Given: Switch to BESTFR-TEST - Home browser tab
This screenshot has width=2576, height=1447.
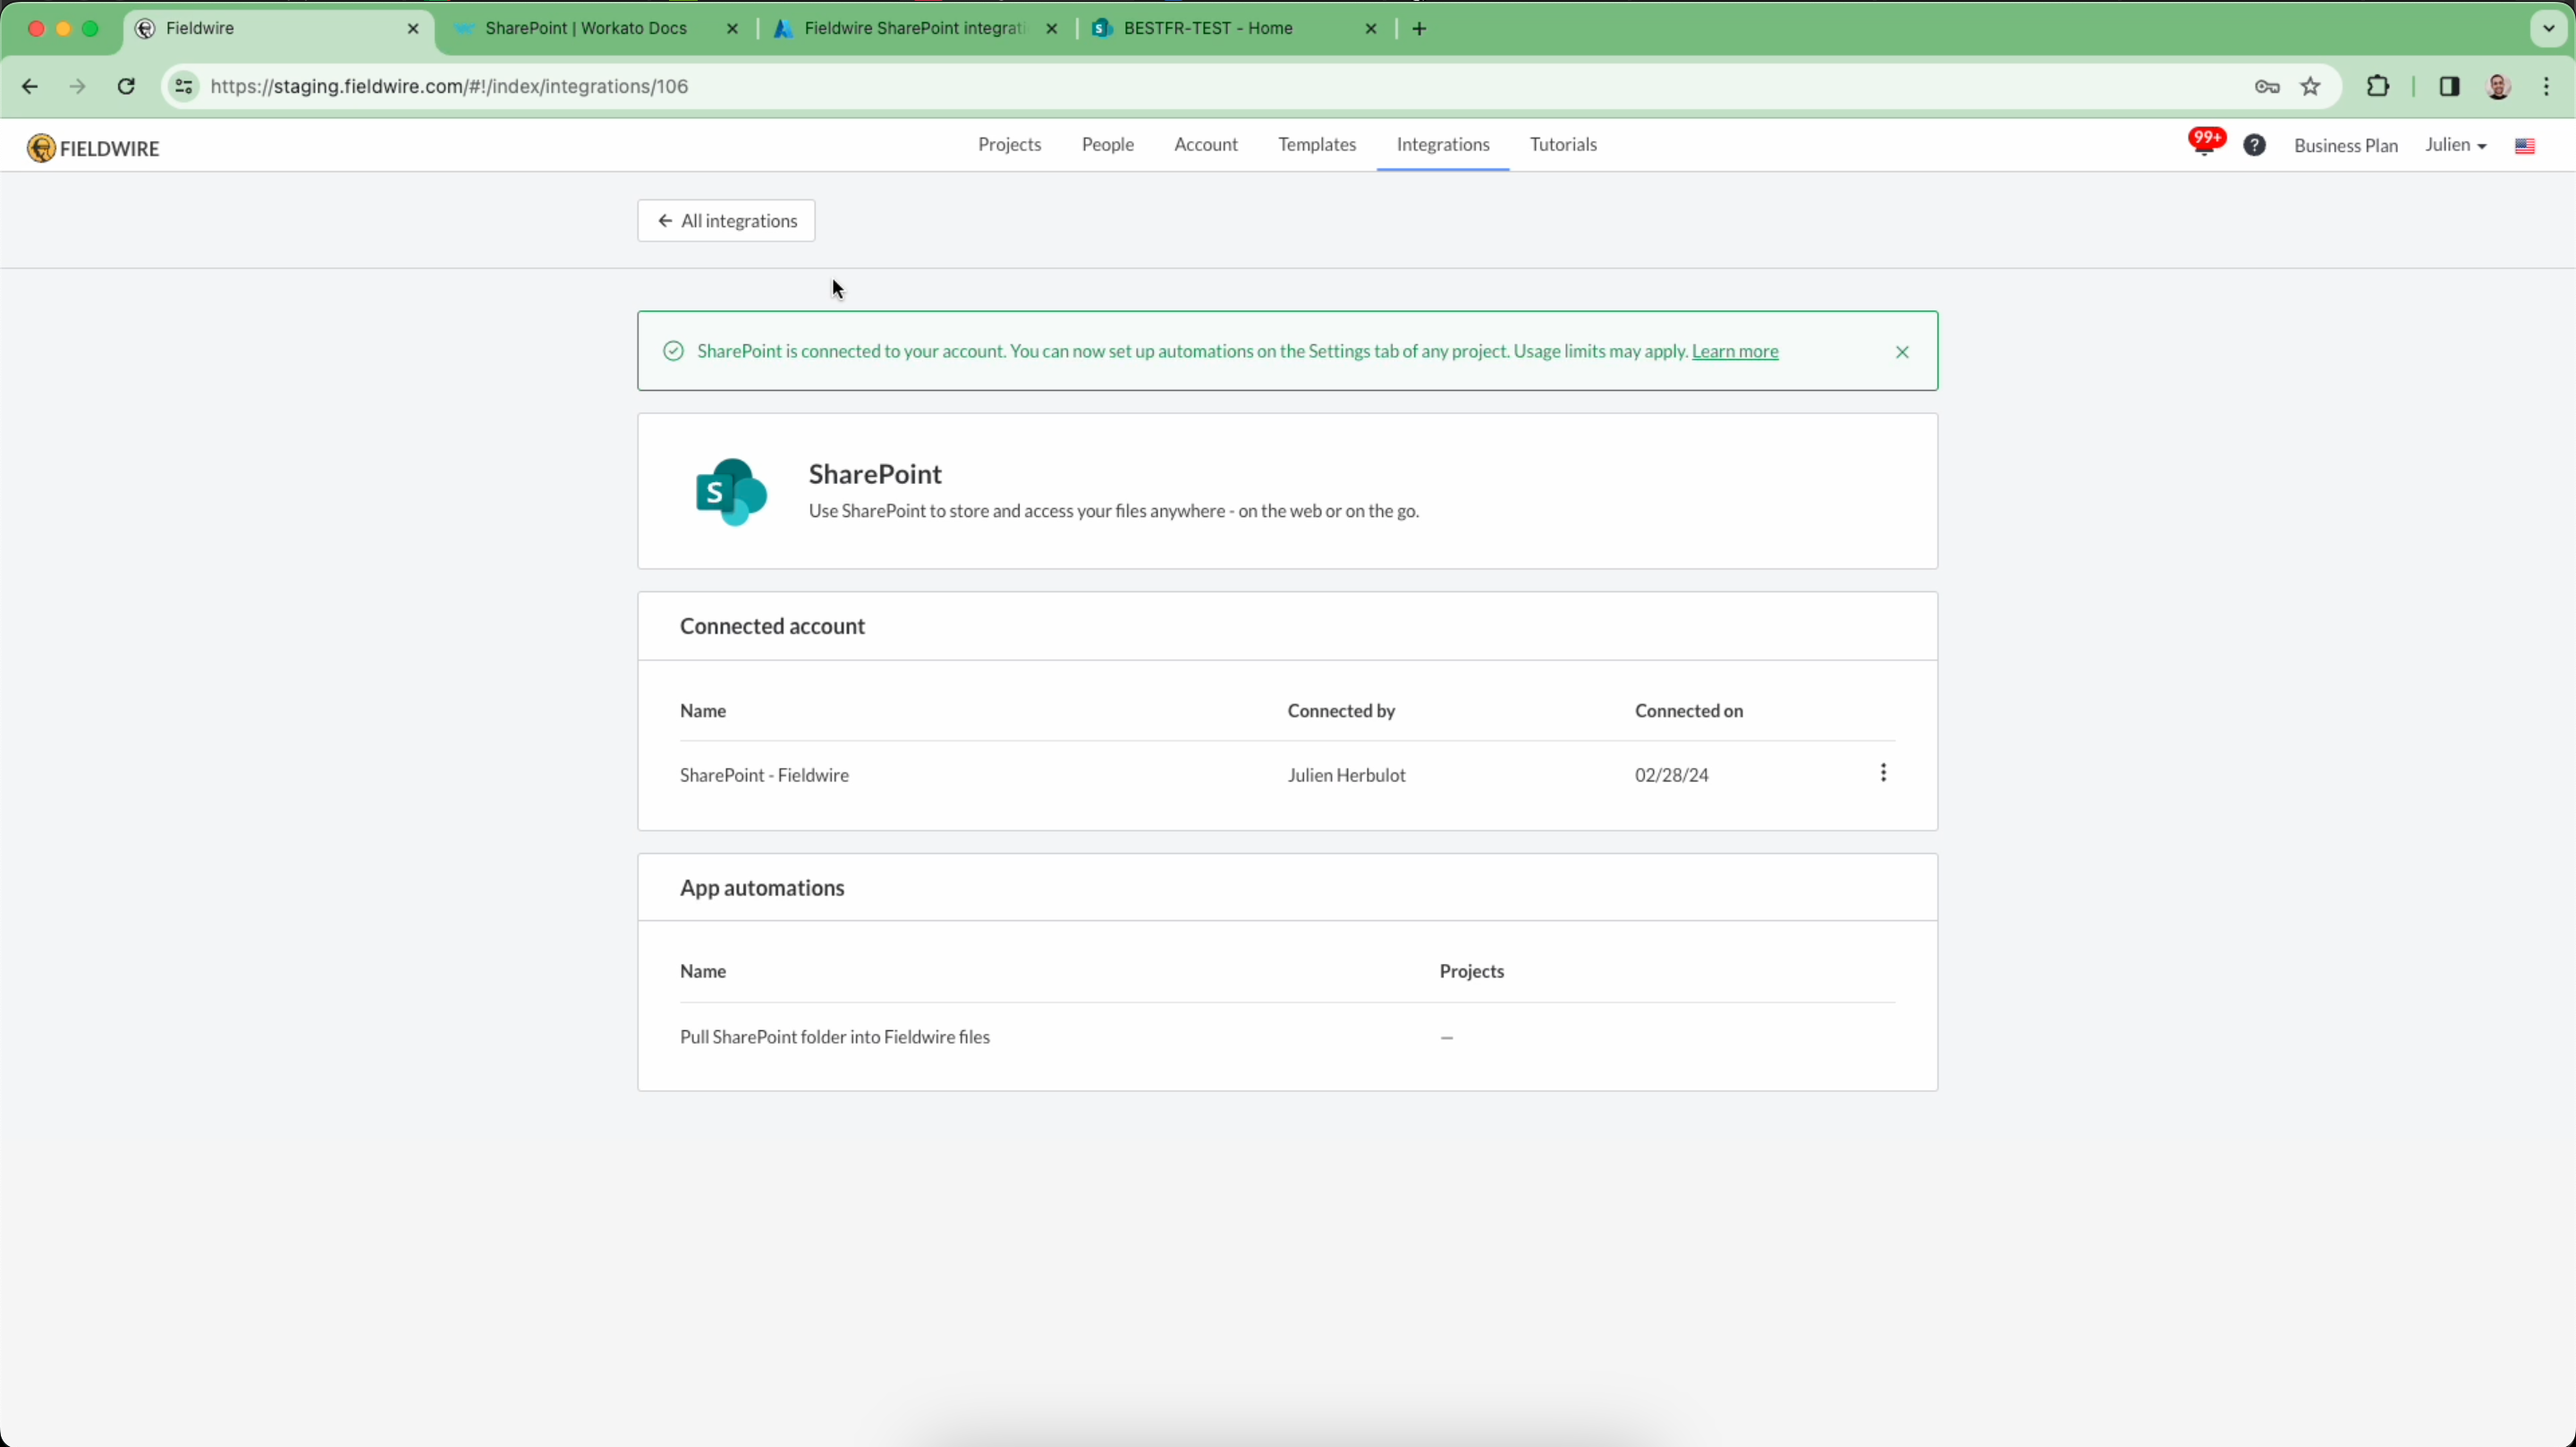Looking at the screenshot, I should click(x=1208, y=29).
